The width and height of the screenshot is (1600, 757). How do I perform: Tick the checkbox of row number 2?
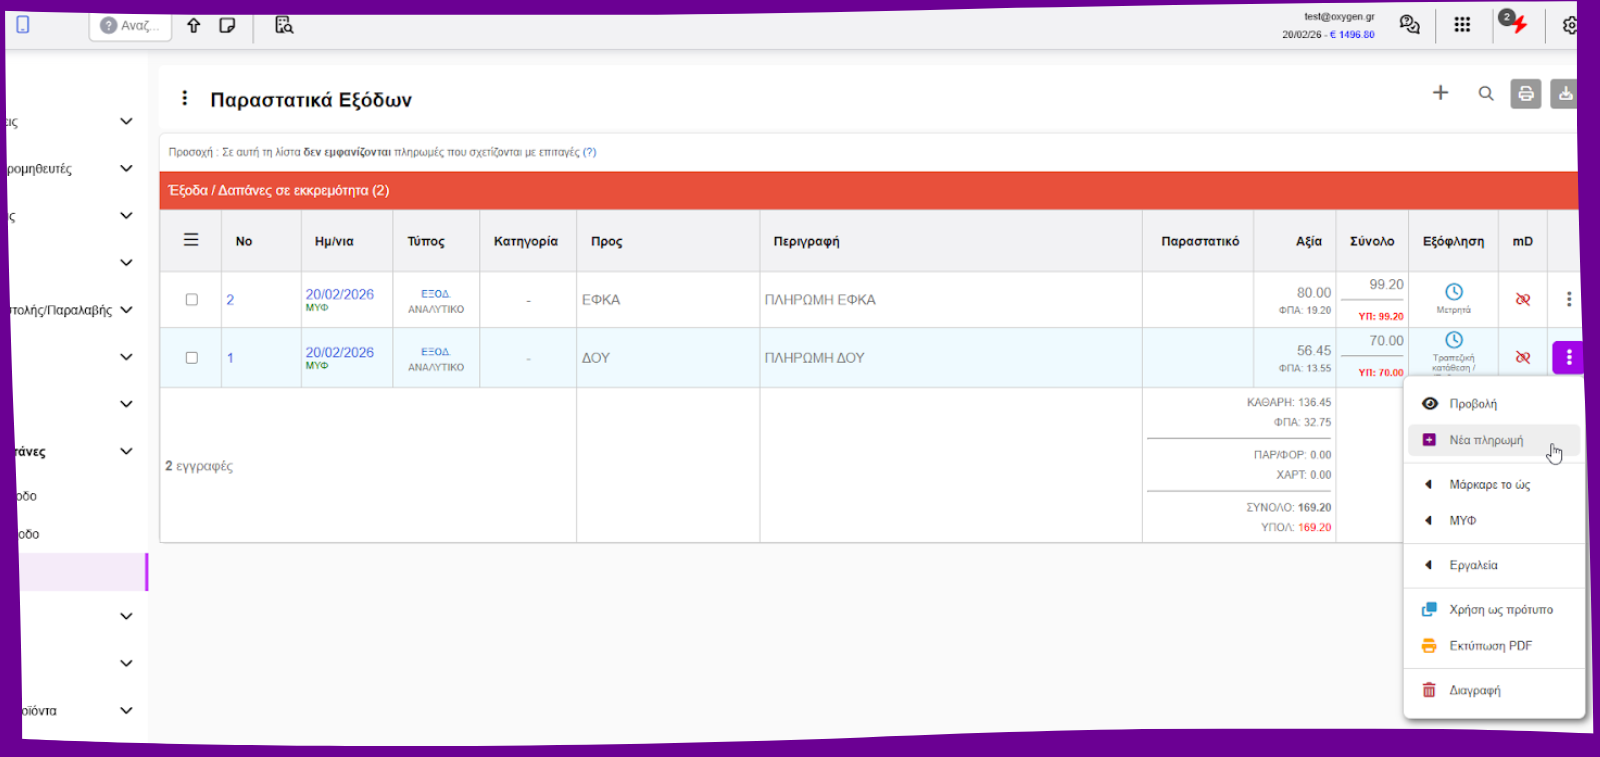tap(191, 299)
